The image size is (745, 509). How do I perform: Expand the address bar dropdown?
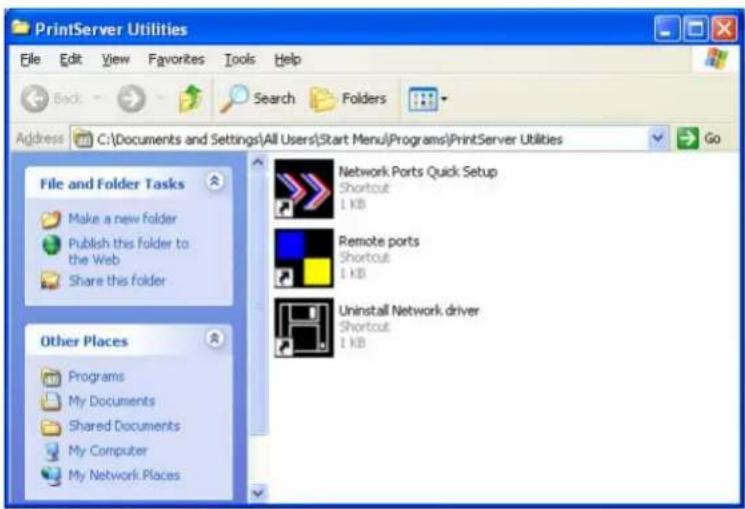658,139
